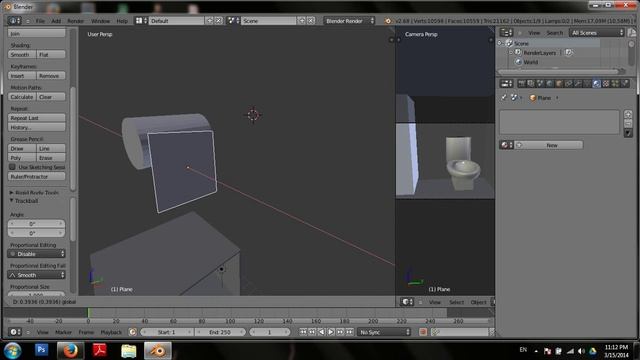Open the timeline Marker menu
Viewport: 640px width, 360px height.
click(x=63, y=332)
